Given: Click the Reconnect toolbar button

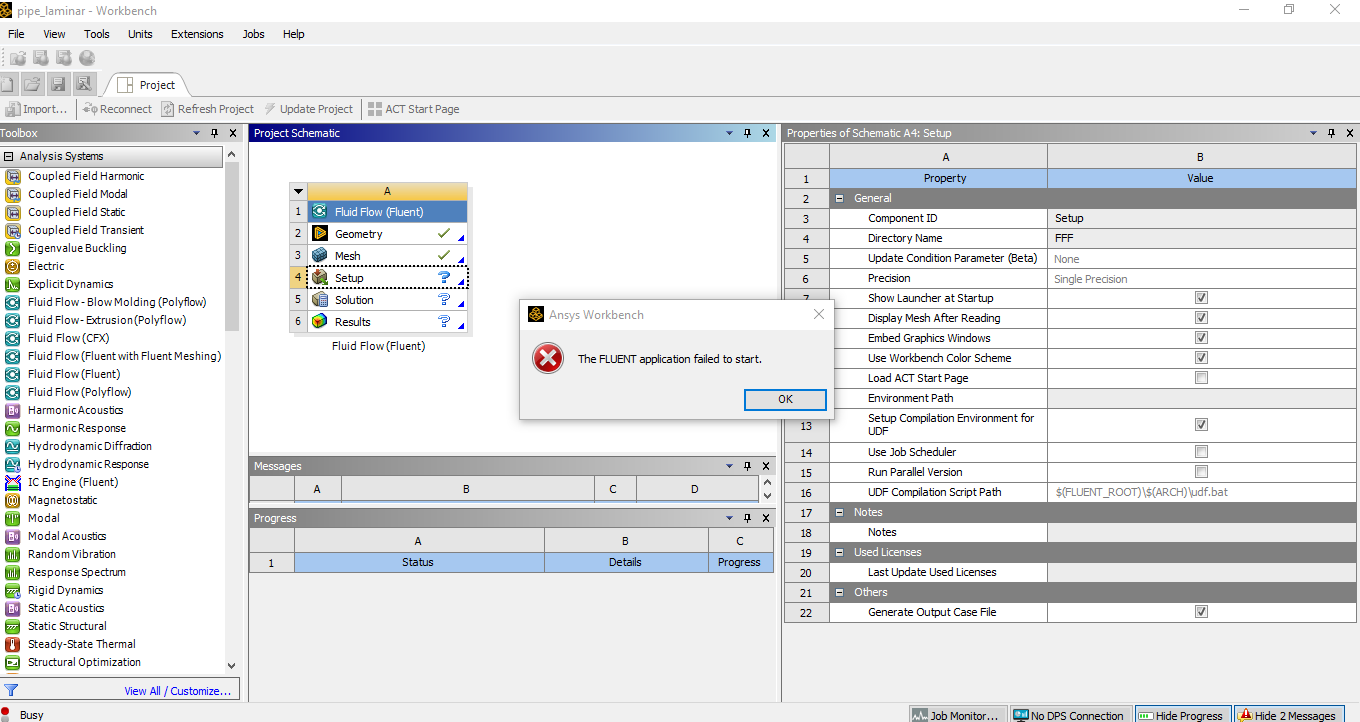Looking at the screenshot, I should [118, 109].
